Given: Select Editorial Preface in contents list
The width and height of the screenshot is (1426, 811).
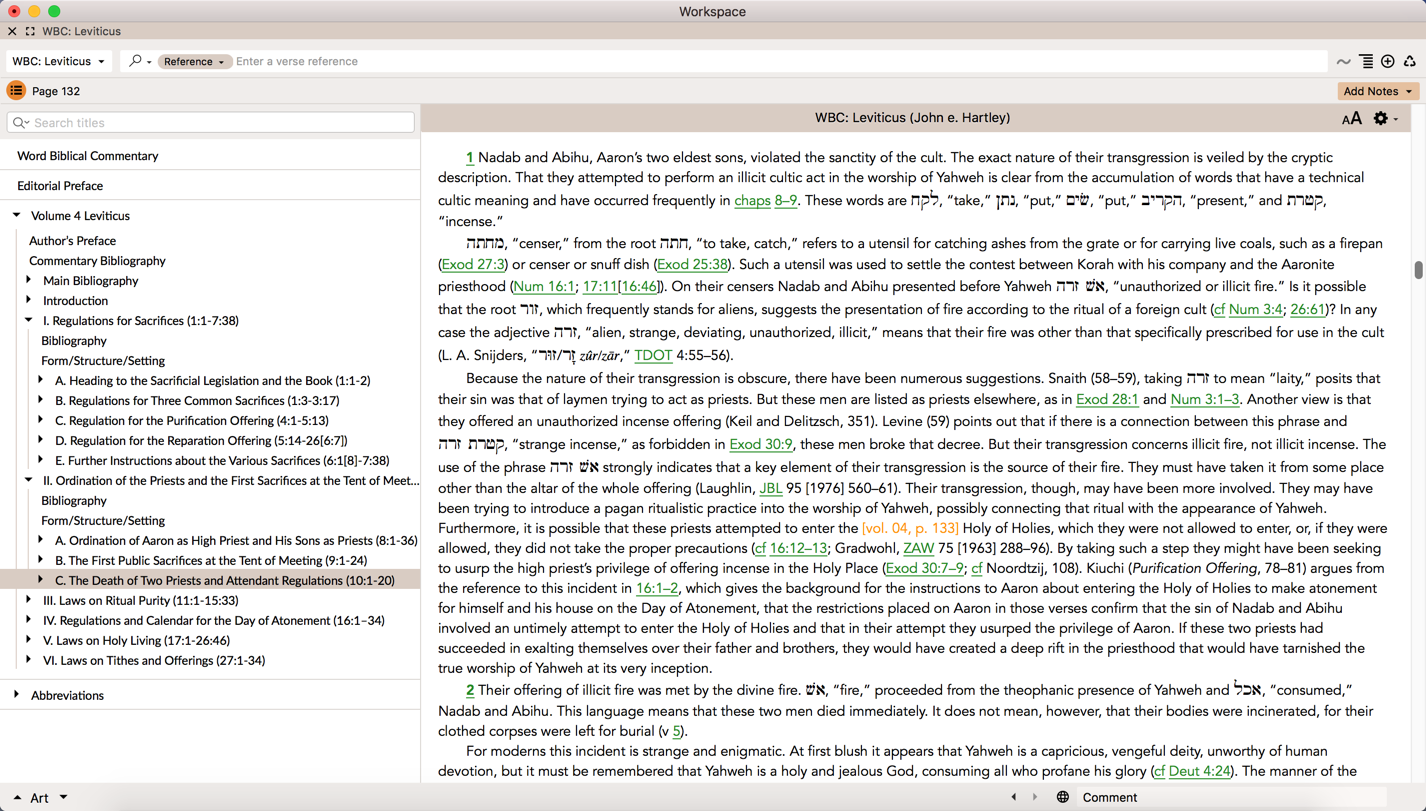Looking at the screenshot, I should coord(60,186).
